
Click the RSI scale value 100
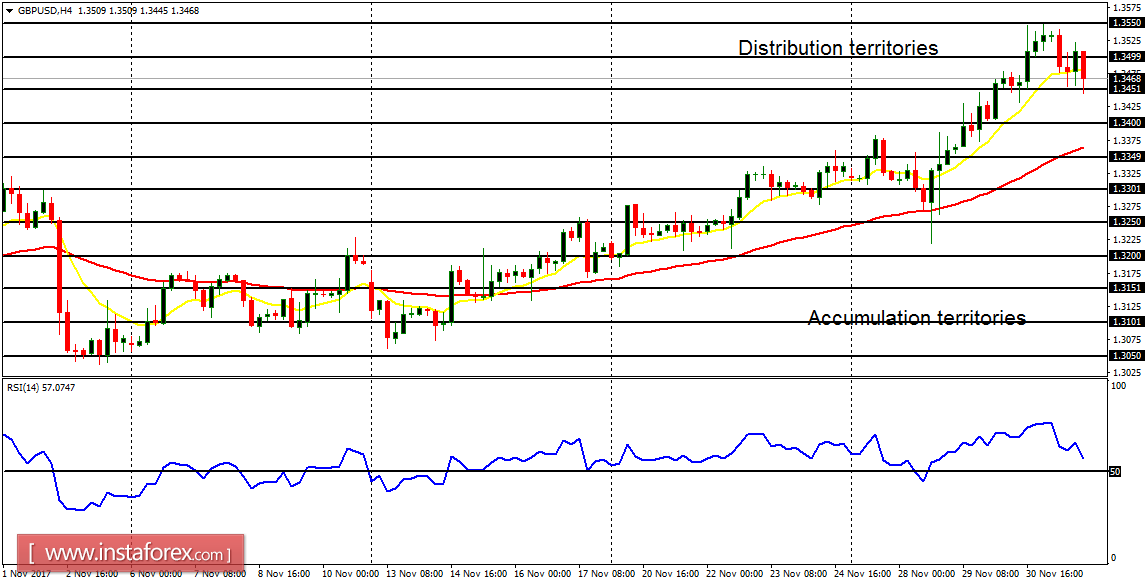coord(1118,385)
